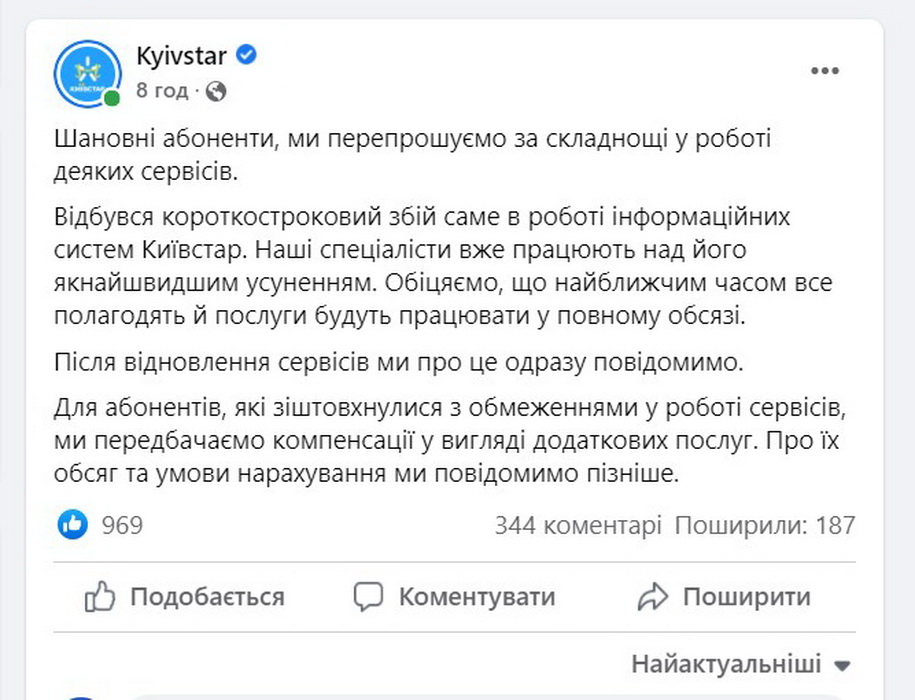Click the thumbs-up icon beside Подобається

tap(100, 597)
